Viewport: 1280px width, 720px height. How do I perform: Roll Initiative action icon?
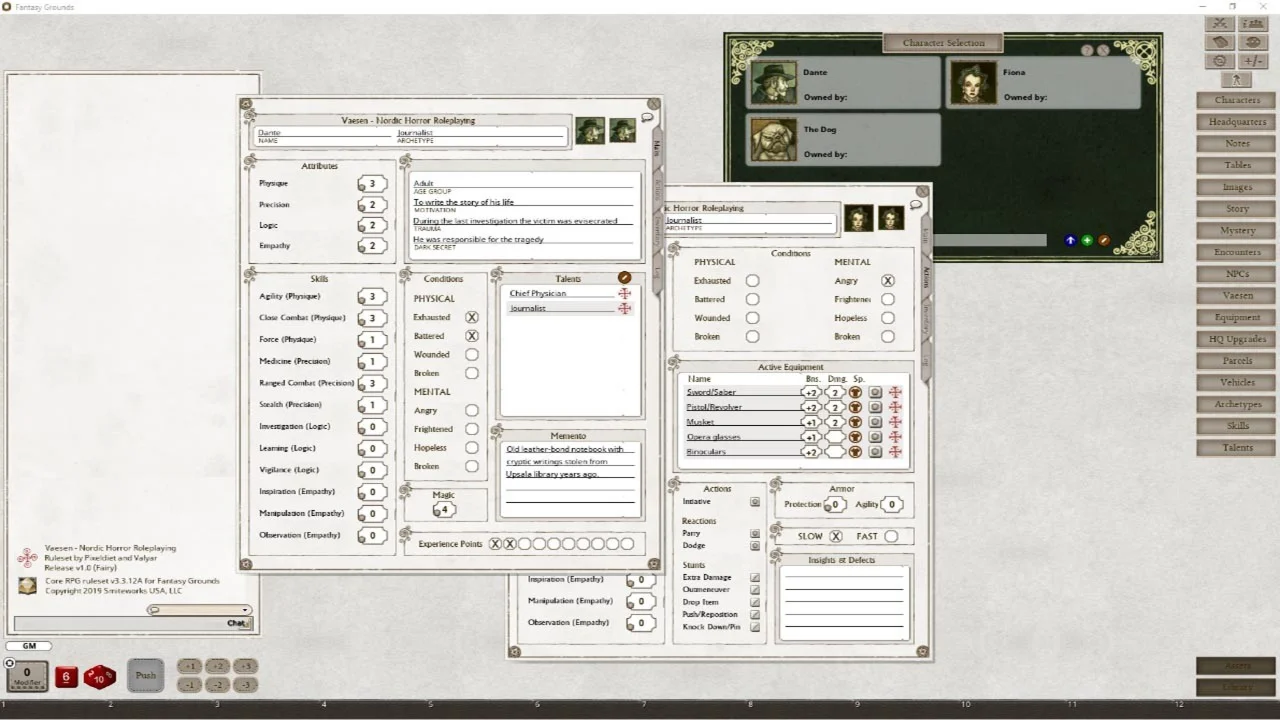coord(755,502)
